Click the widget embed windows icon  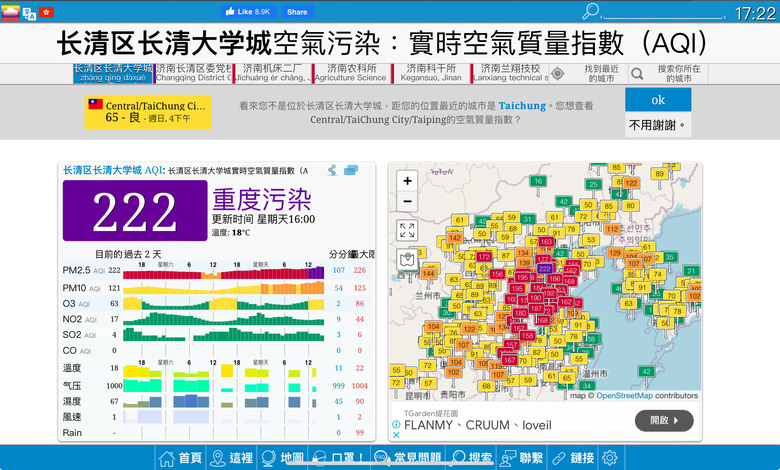point(351,171)
